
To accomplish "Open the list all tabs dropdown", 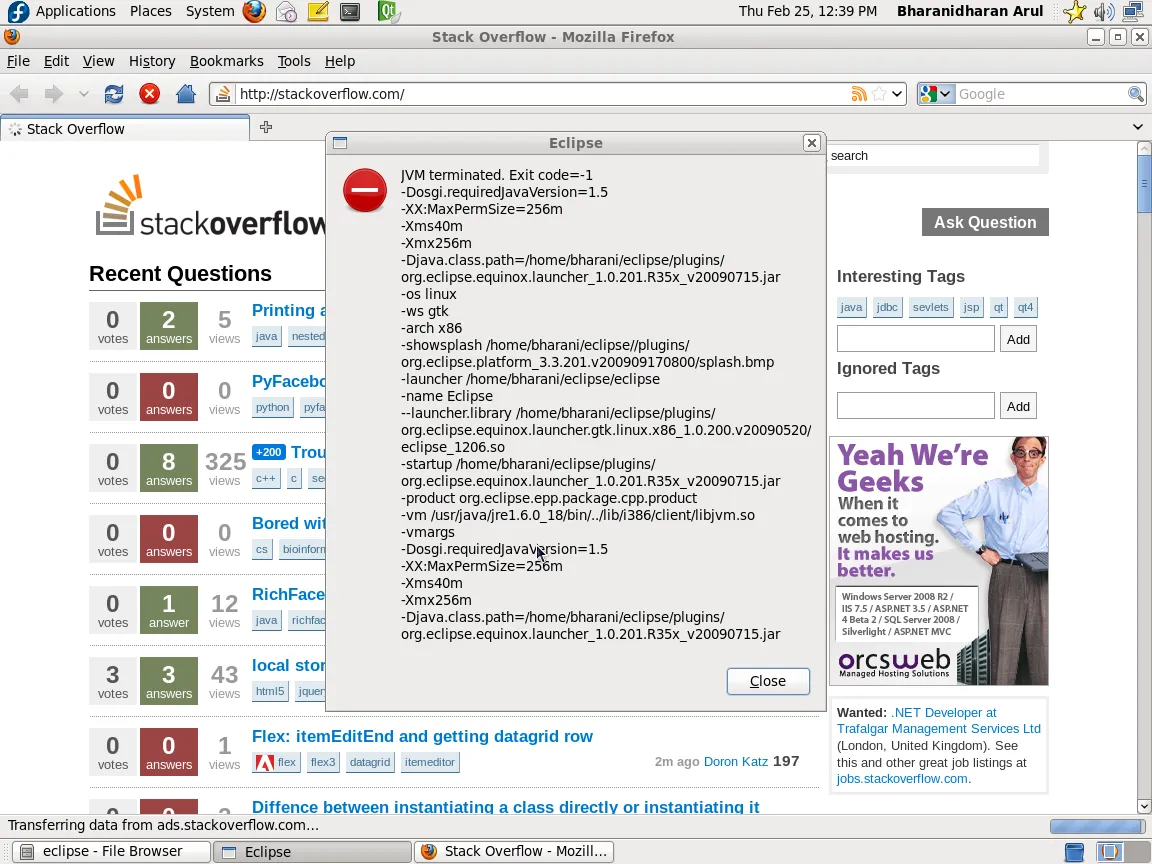I will point(1137,127).
